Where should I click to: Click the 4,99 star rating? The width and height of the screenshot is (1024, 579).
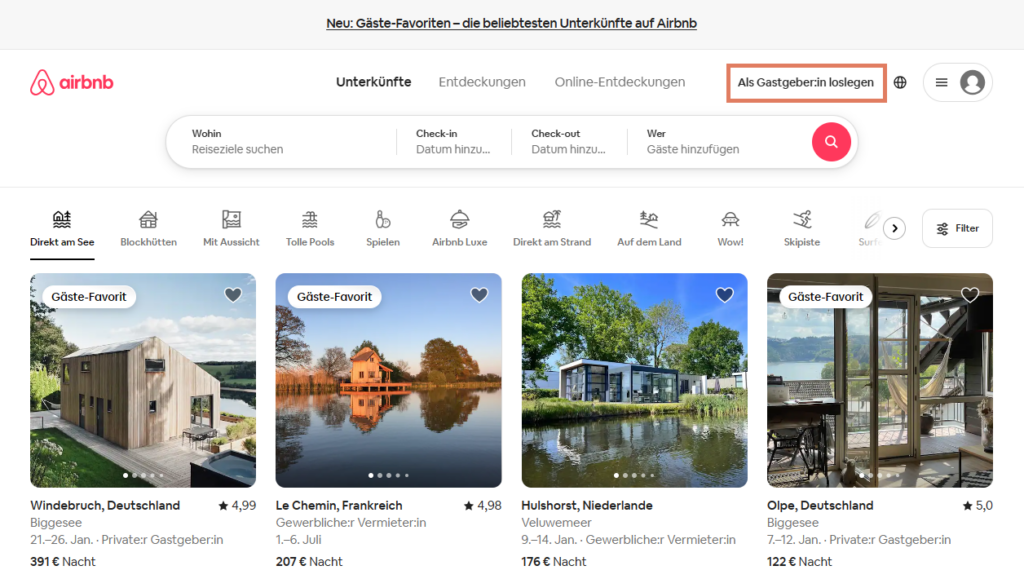tap(237, 505)
